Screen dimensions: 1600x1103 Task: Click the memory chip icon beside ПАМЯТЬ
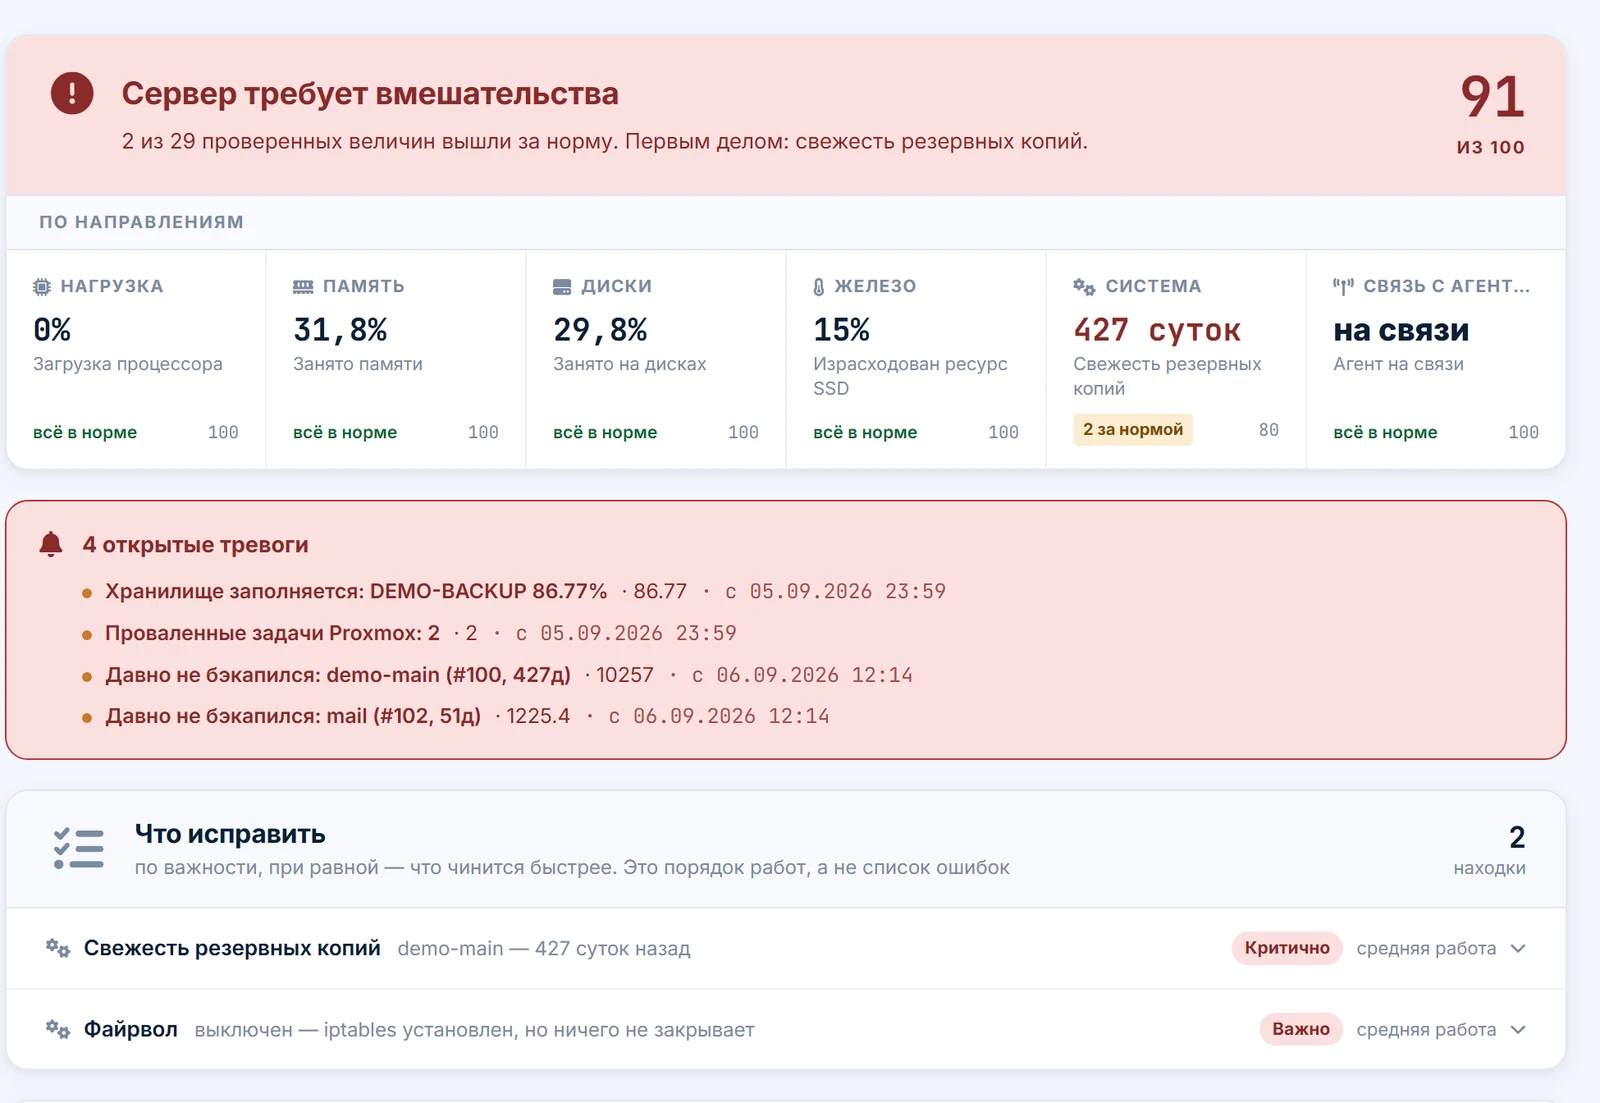[x=303, y=287]
